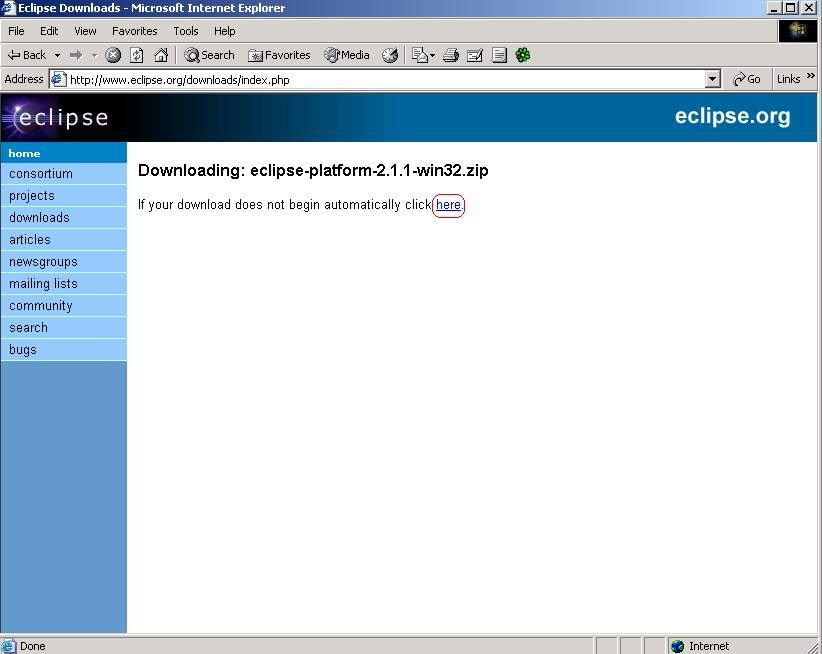This screenshot has width=822, height=654.
Task: Open the Favorites pane from the toolbar
Action: [x=279, y=55]
